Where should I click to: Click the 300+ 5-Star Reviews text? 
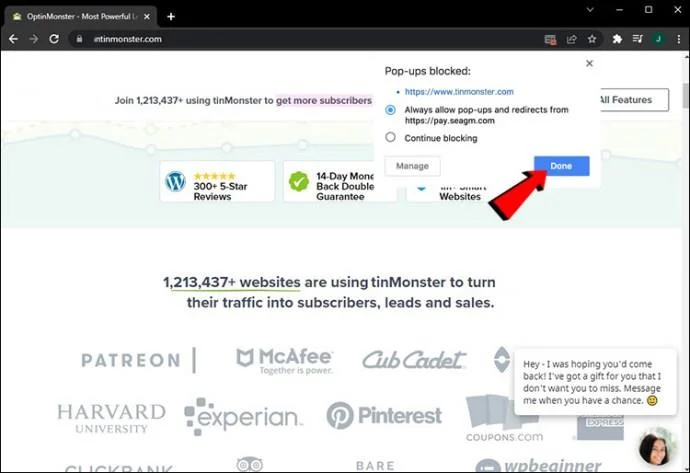tap(220, 191)
